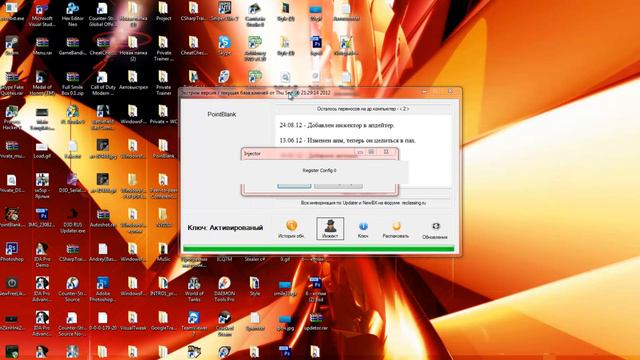The width and height of the screenshot is (640, 360).
Task: Open Skype Fake Quotes.rar archive
Action: 12,84
